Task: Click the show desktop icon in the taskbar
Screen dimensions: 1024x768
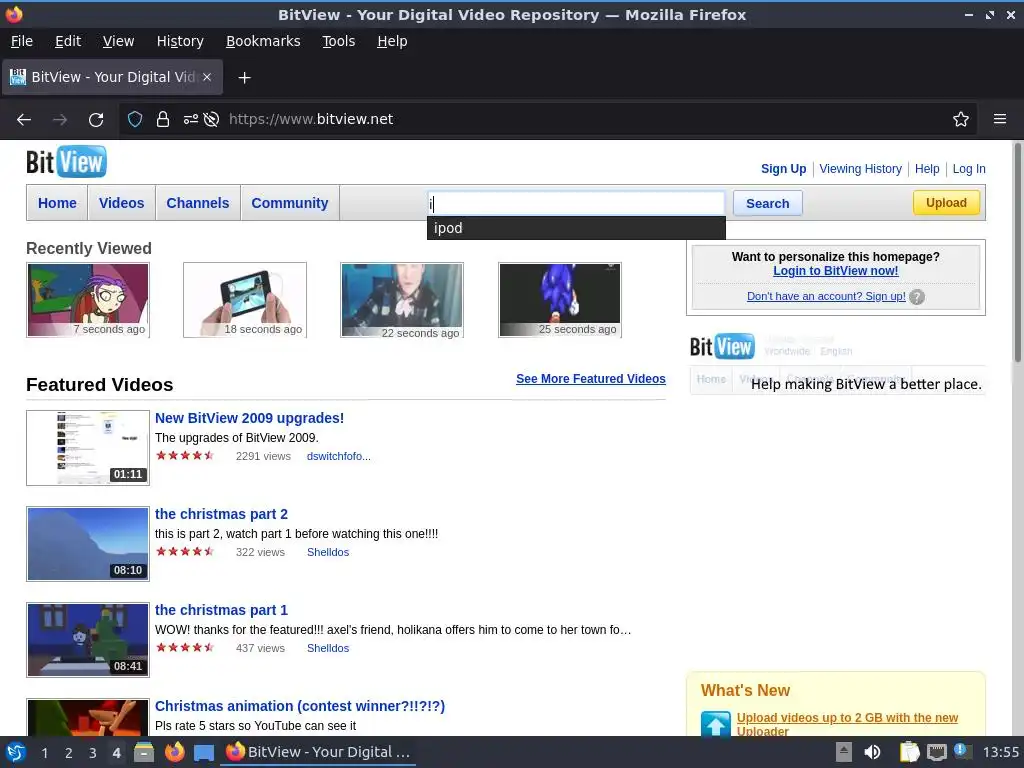Action: (x=204, y=753)
